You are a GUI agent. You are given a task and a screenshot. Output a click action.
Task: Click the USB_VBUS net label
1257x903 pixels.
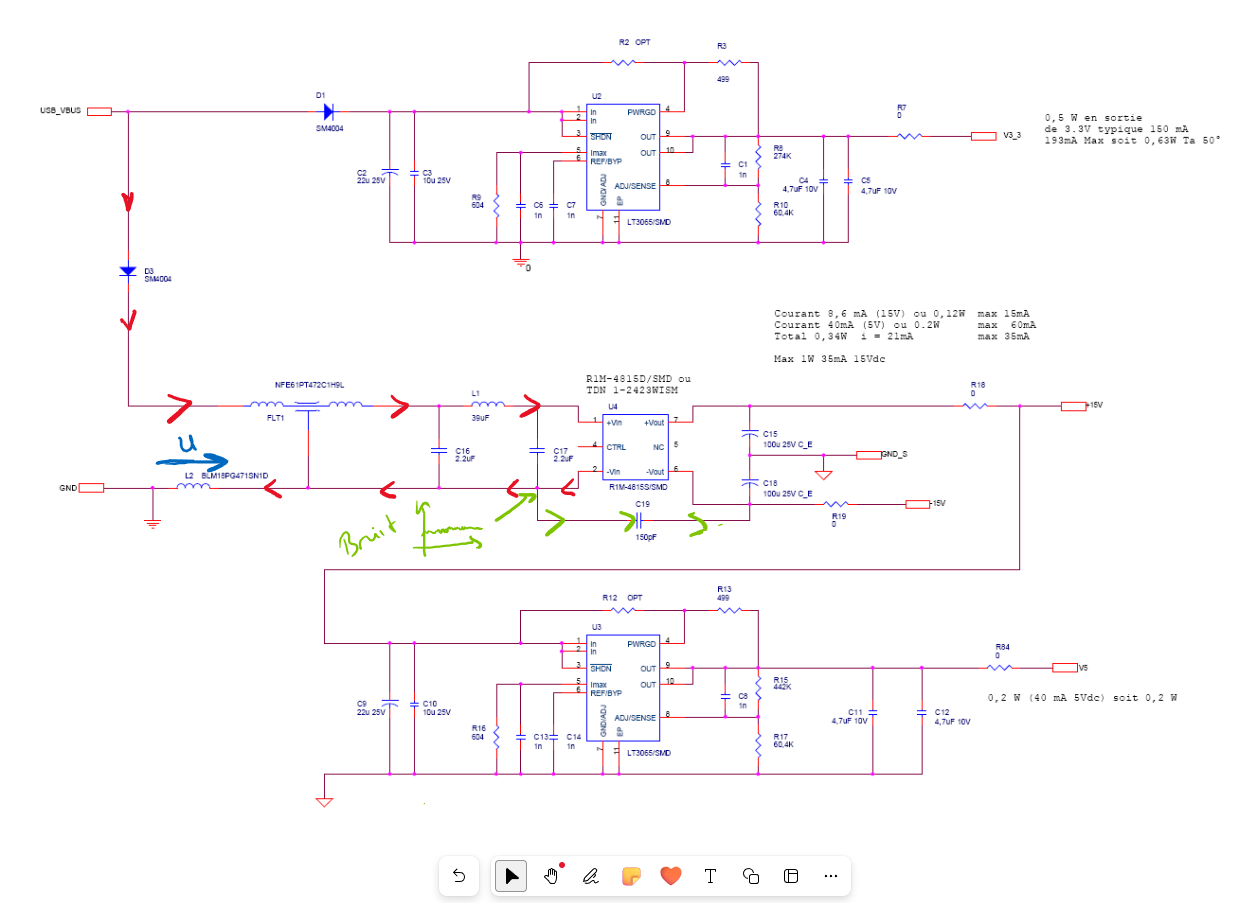pyautogui.click(x=61, y=111)
